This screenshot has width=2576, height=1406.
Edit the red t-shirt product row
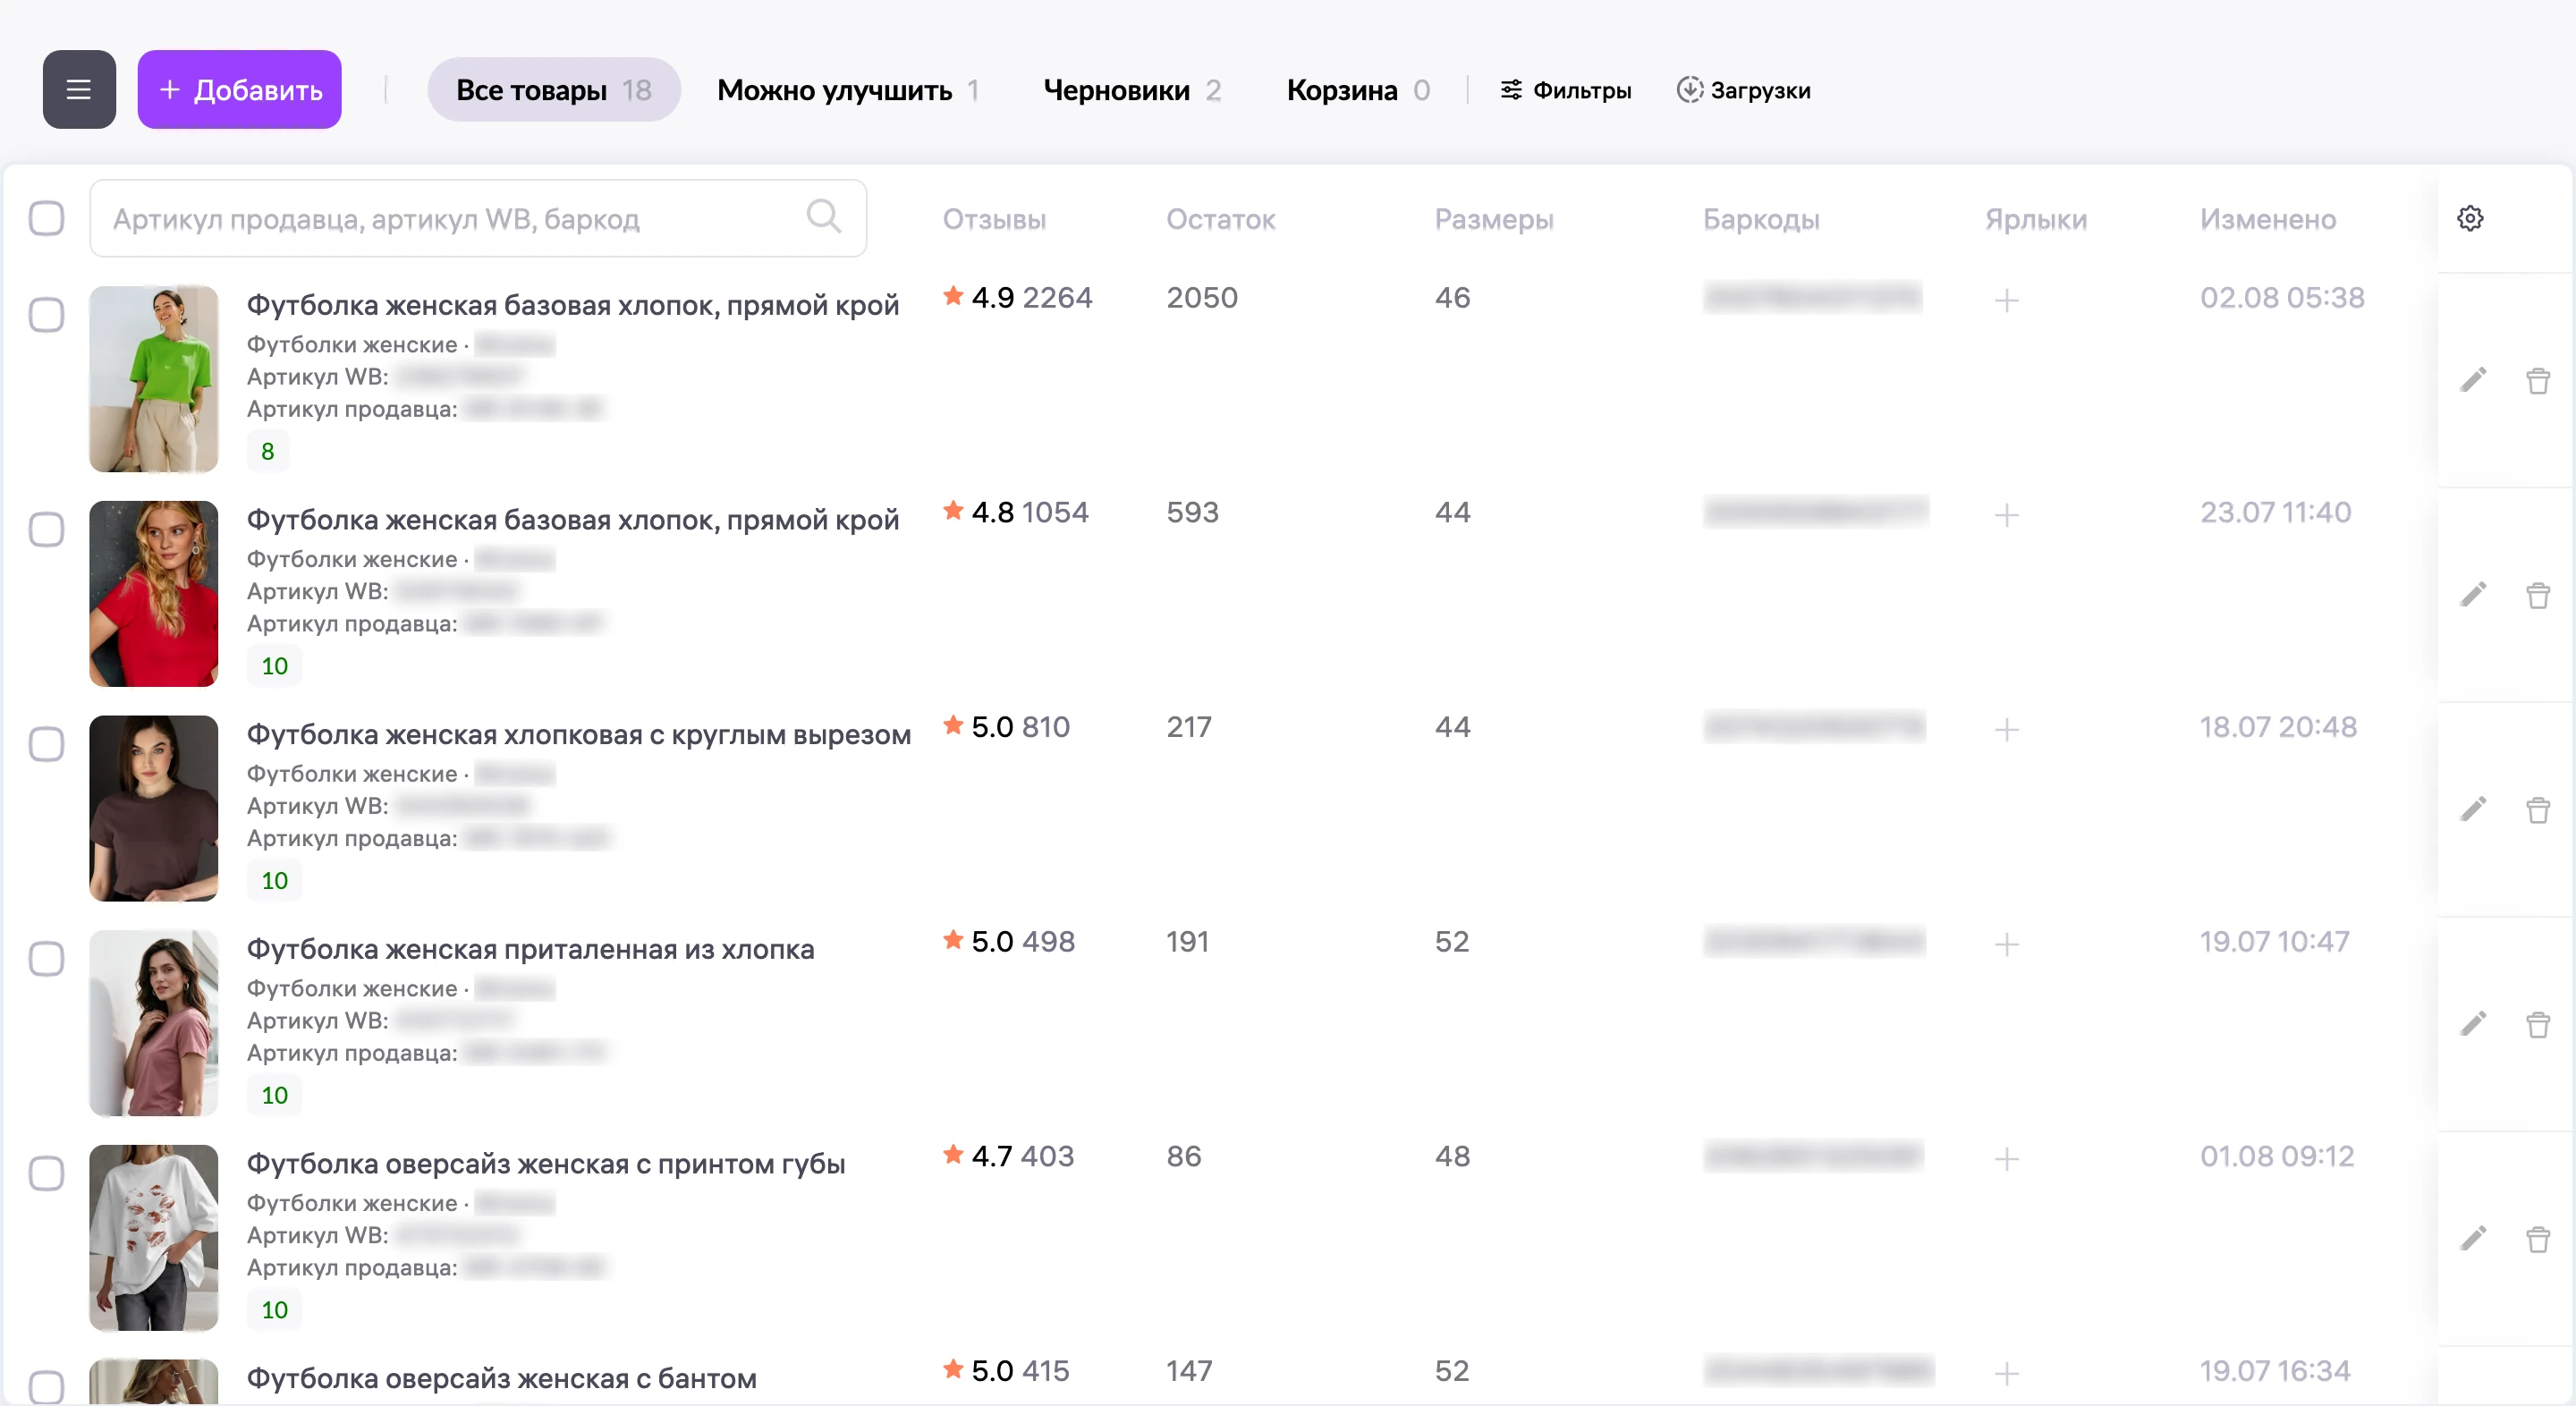click(x=2473, y=595)
